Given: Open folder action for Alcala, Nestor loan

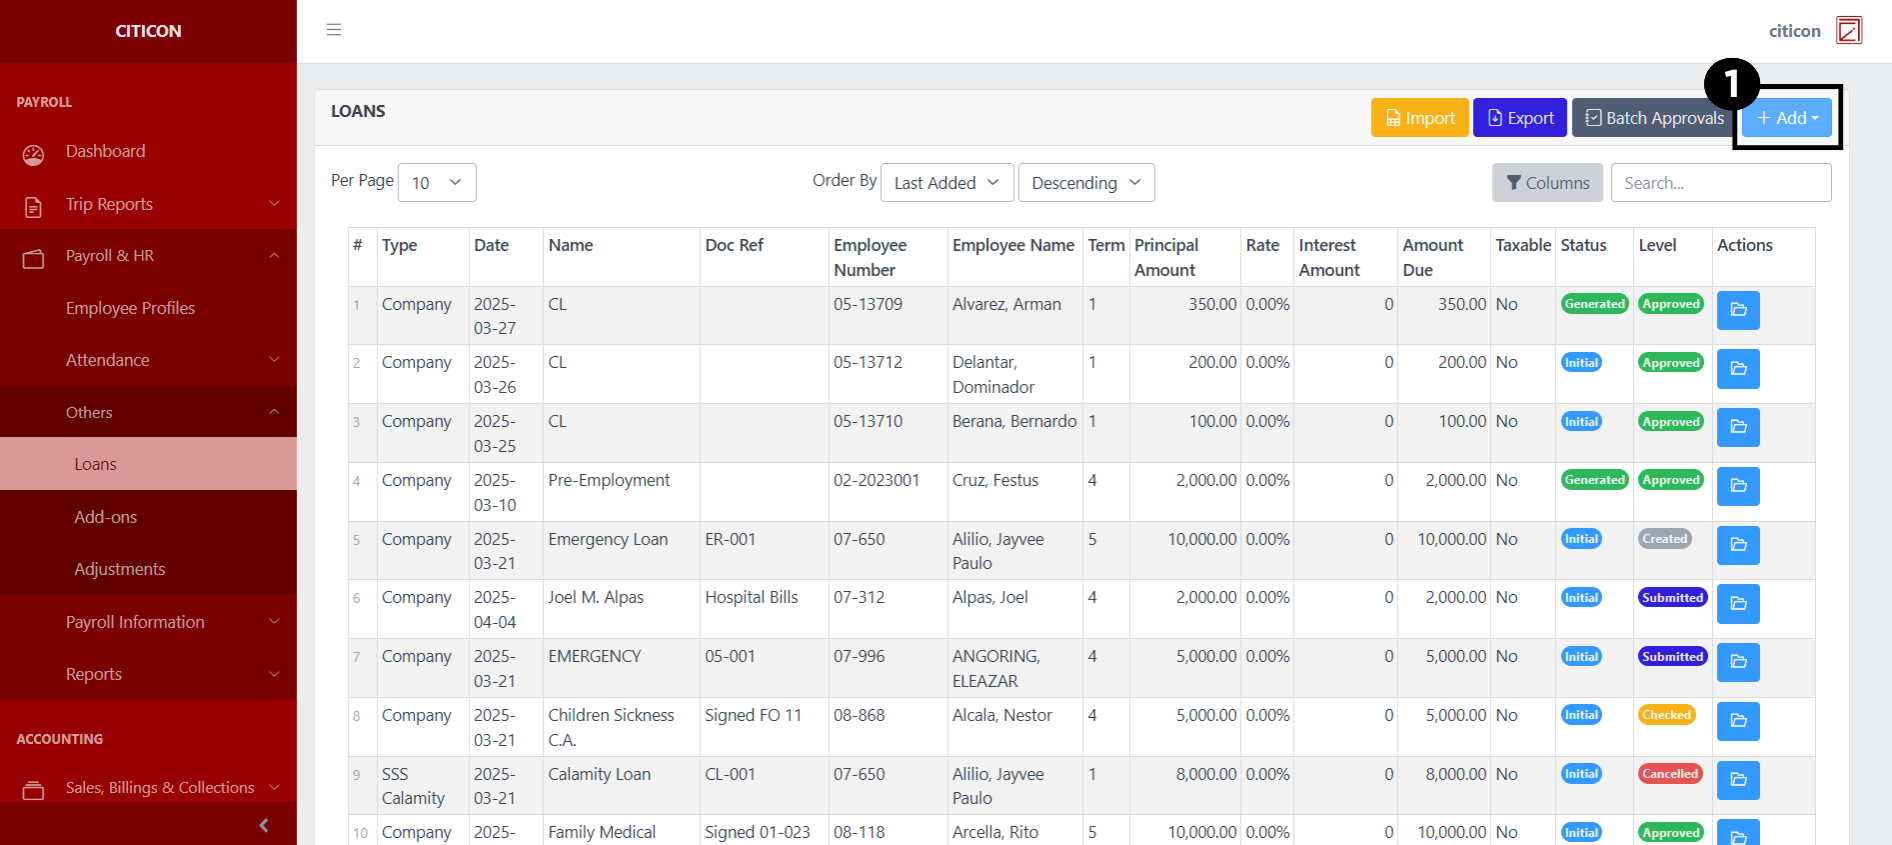Looking at the screenshot, I should click(1738, 721).
